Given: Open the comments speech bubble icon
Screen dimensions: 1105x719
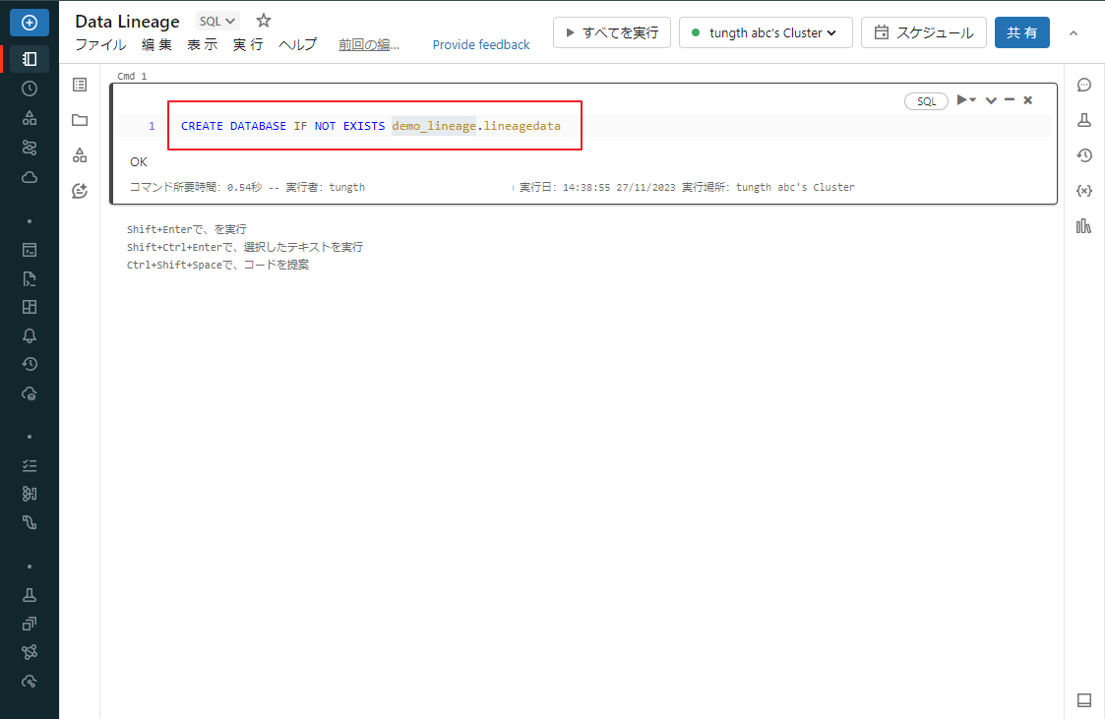Looking at the screenshot, I should (1084, 85).
